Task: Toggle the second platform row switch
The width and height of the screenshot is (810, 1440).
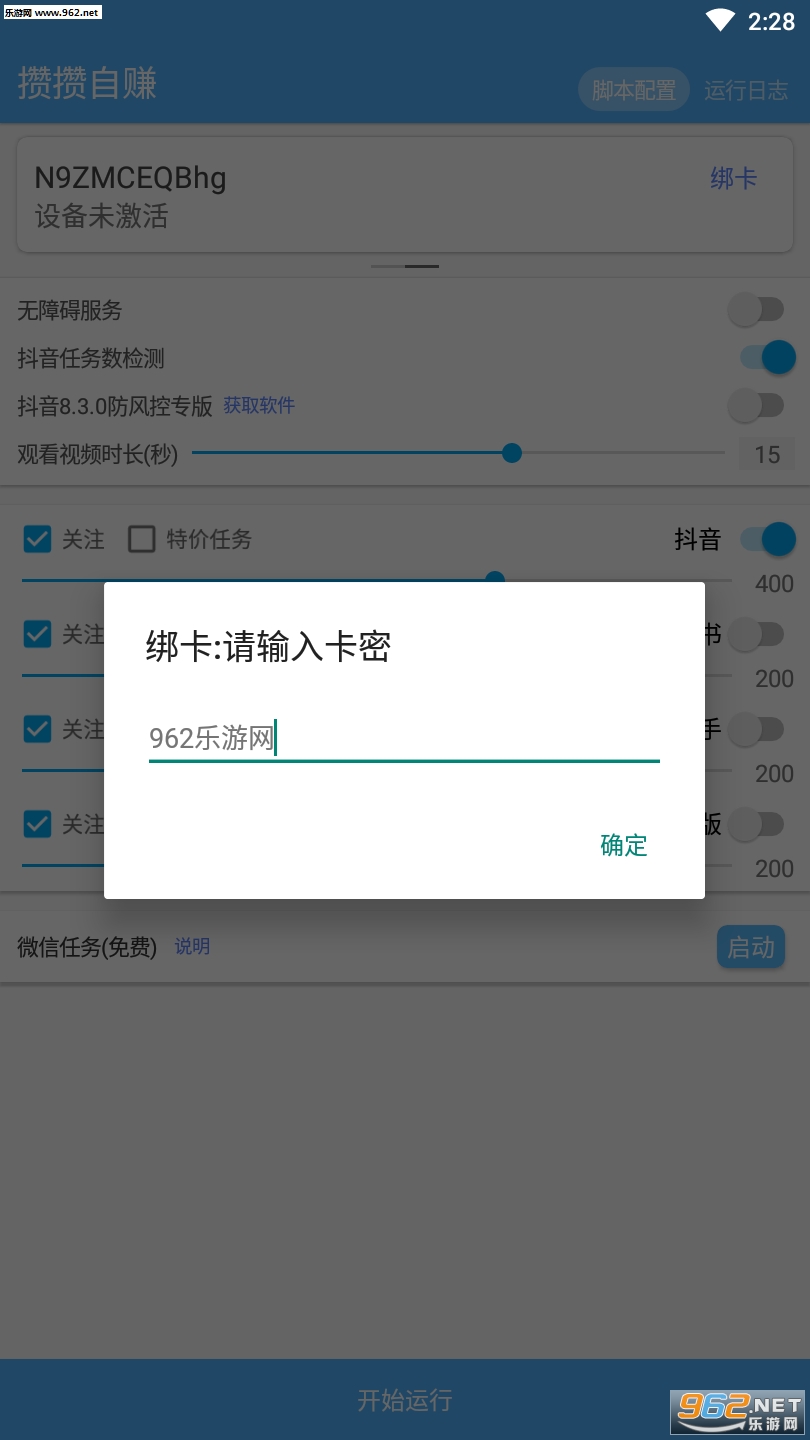Action: click(x=756, y=634)
